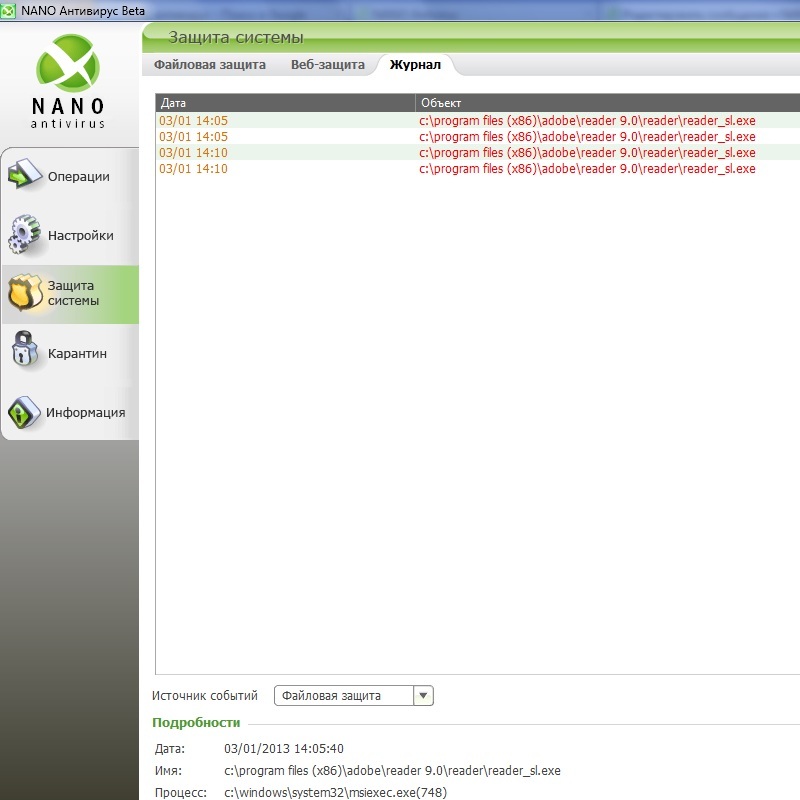Click the title bar NANO app icon

[9, 10]
